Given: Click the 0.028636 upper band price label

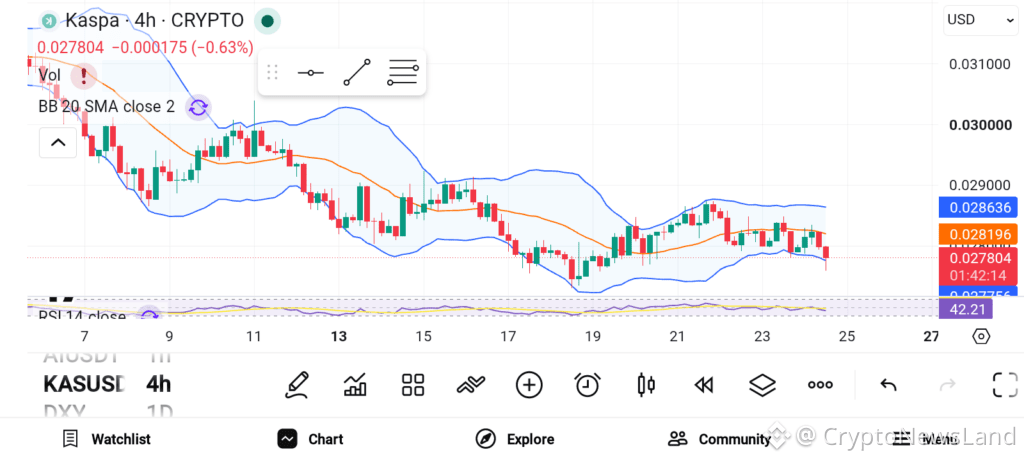Looking at the screenshot, I should tap(978, 208).
